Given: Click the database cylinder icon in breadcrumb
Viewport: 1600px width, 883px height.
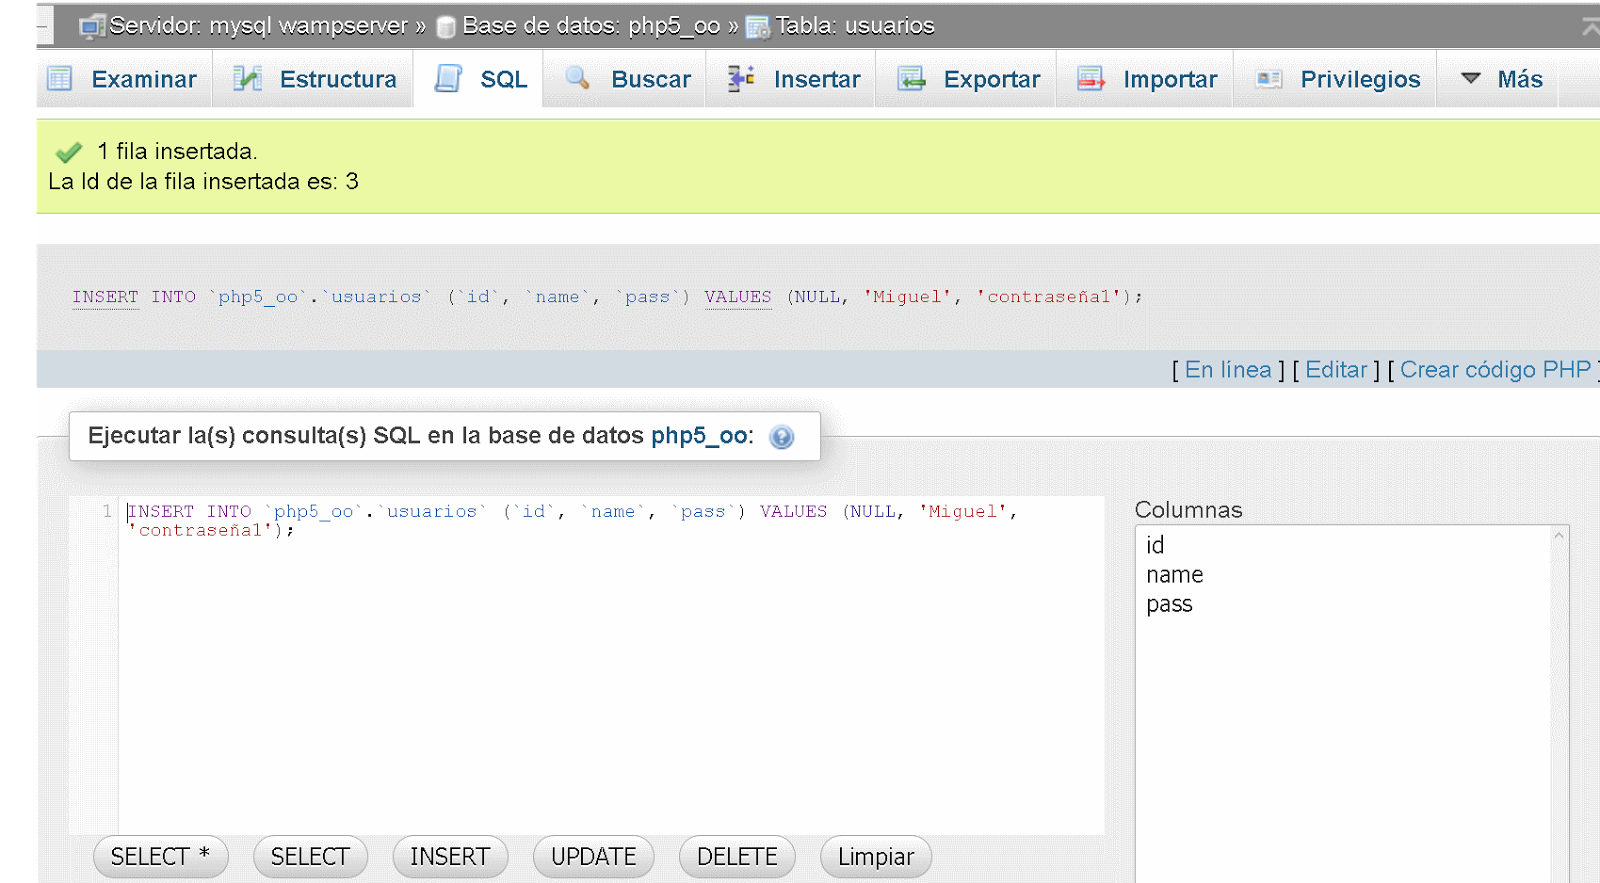Looking at the screenshot, I should 446,28.
